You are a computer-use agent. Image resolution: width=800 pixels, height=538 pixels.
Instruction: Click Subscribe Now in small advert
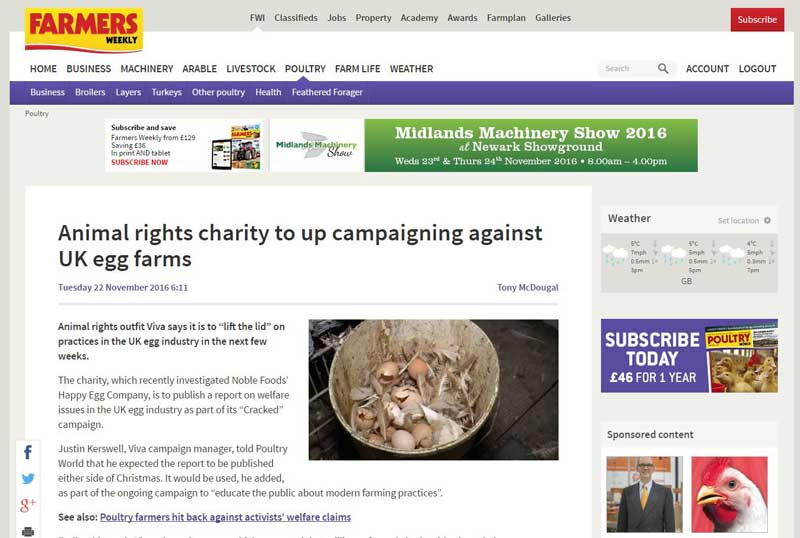(139, 162)
